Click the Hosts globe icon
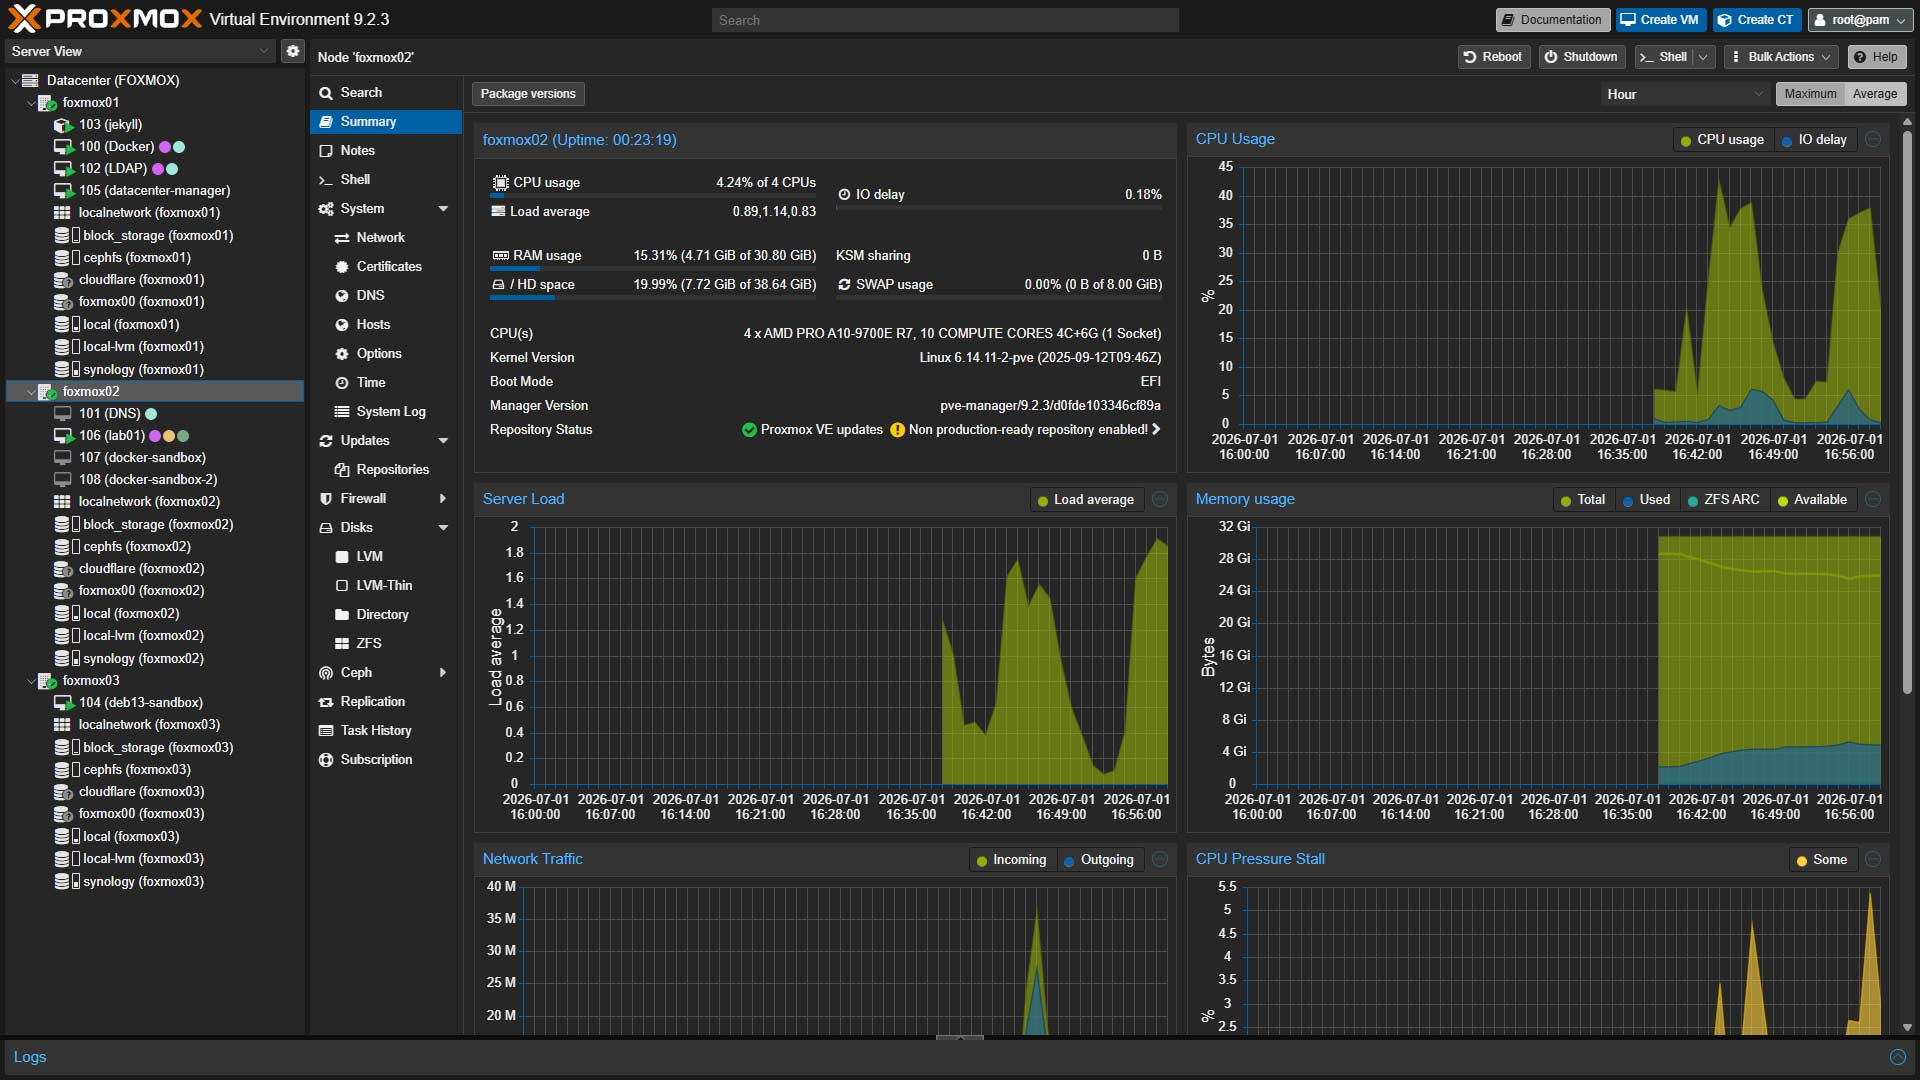This screenshot has height=1080, width=1920. tap(342, 325)
